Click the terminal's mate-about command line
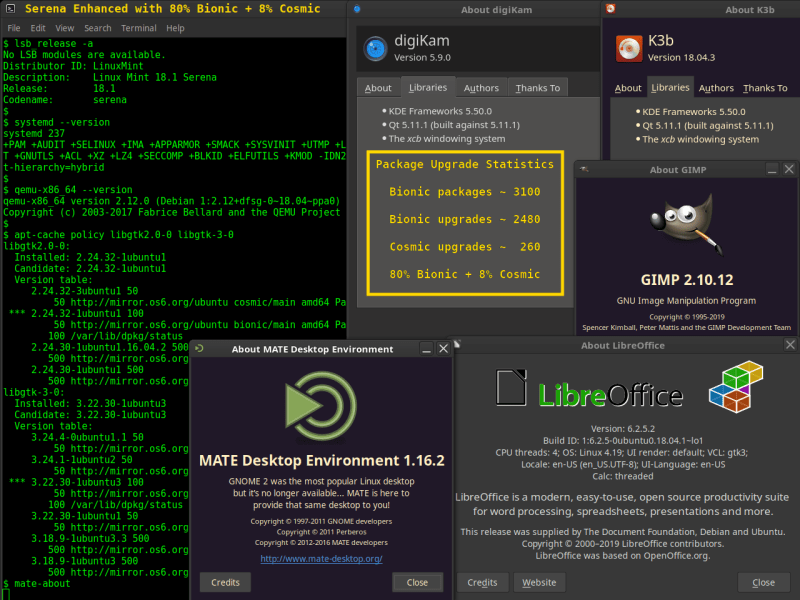The width and height of the screenshot is (800, 600). (40, 583)
